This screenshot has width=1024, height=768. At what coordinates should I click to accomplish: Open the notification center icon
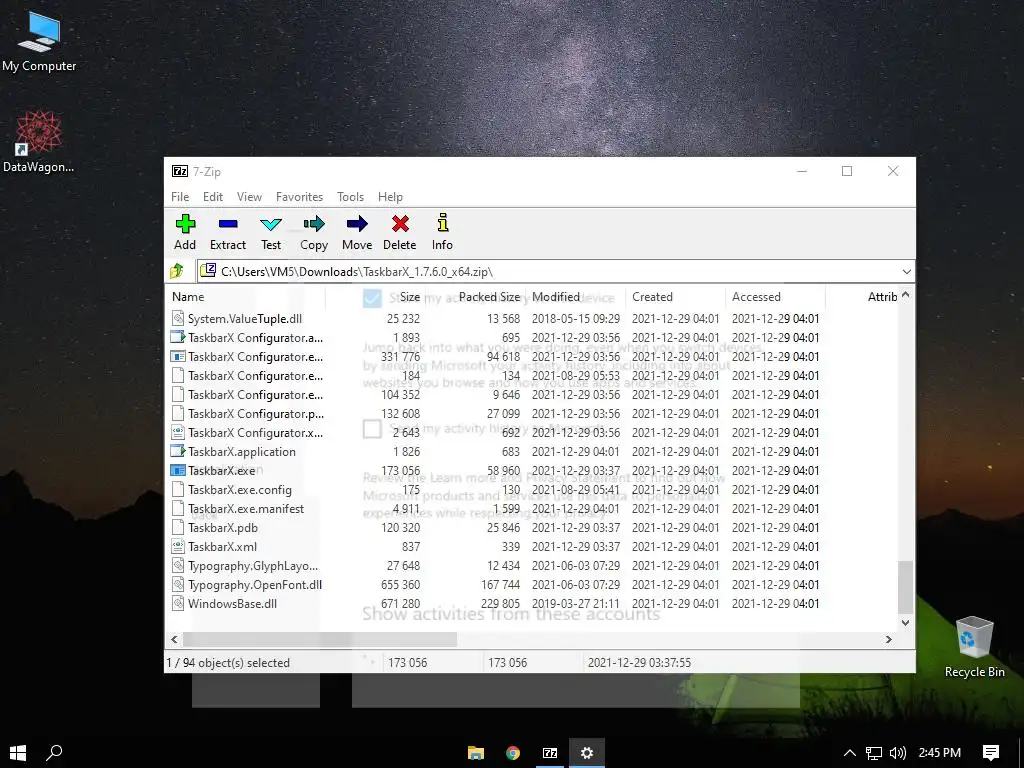991,753
